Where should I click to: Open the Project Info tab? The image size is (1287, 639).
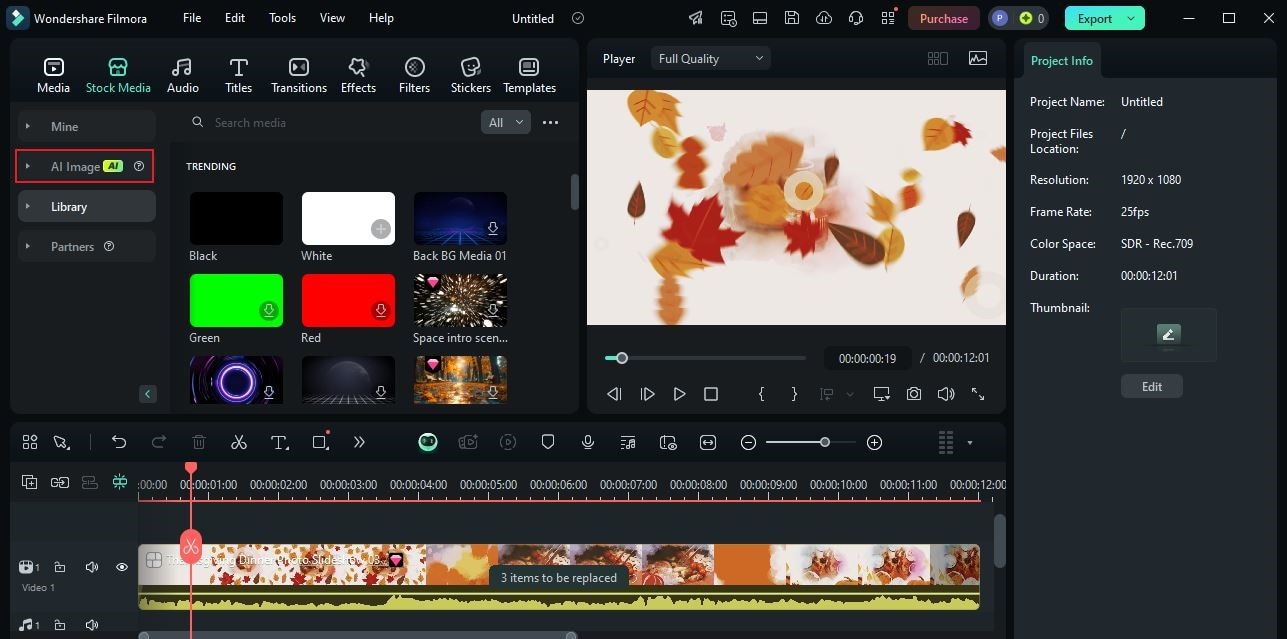(x=1061, y=60)
